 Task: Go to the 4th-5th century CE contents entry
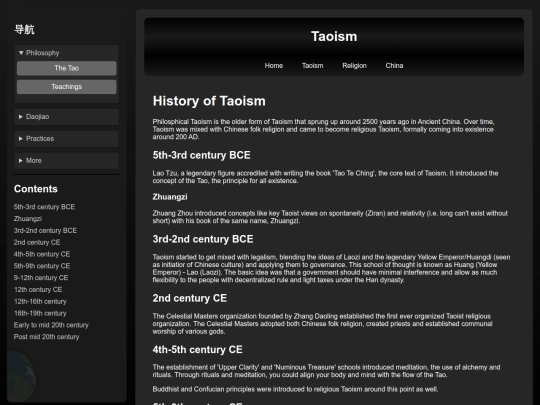pyautogui.click(x=42, y=254)
